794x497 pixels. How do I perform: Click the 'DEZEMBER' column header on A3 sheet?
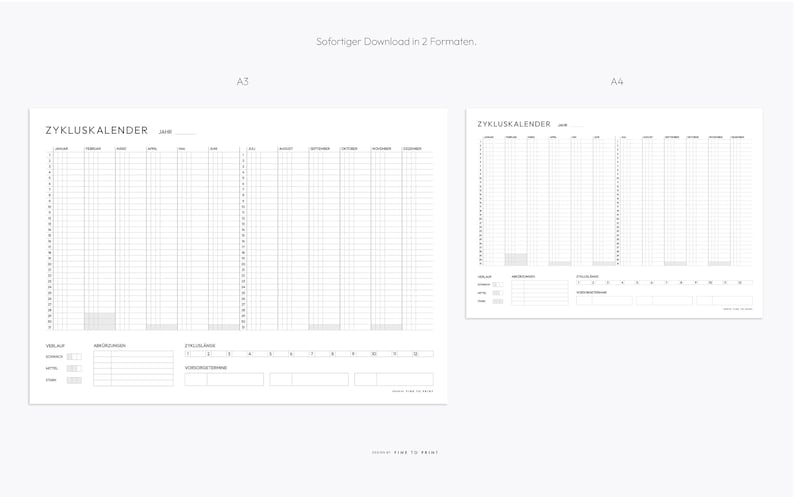[x=412, y=148]
